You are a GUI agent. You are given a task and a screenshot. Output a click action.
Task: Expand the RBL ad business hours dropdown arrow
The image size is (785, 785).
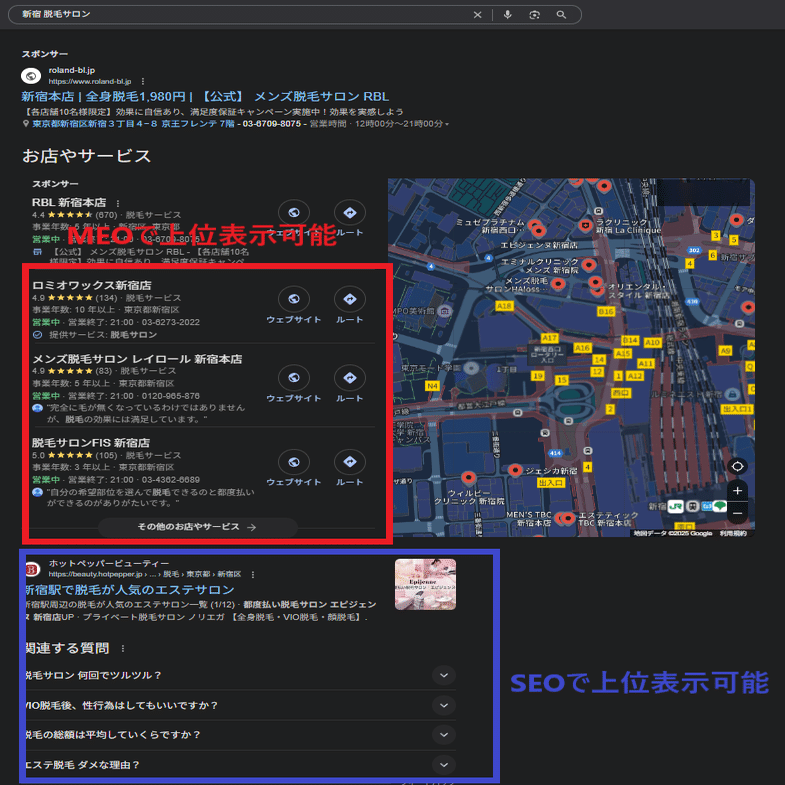click(x=447, y=124)
